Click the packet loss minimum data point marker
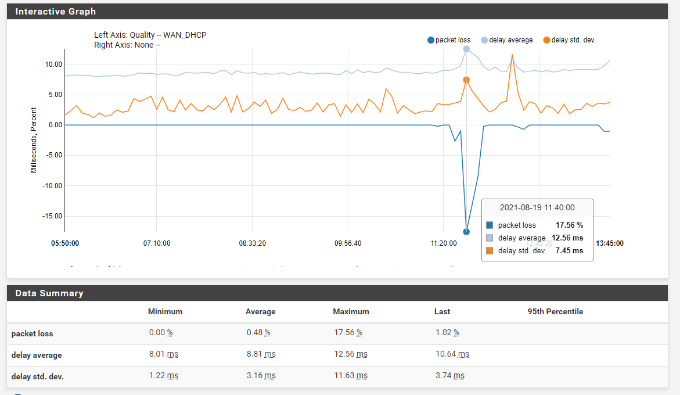The image size is (680, 395). click(466, 232)
